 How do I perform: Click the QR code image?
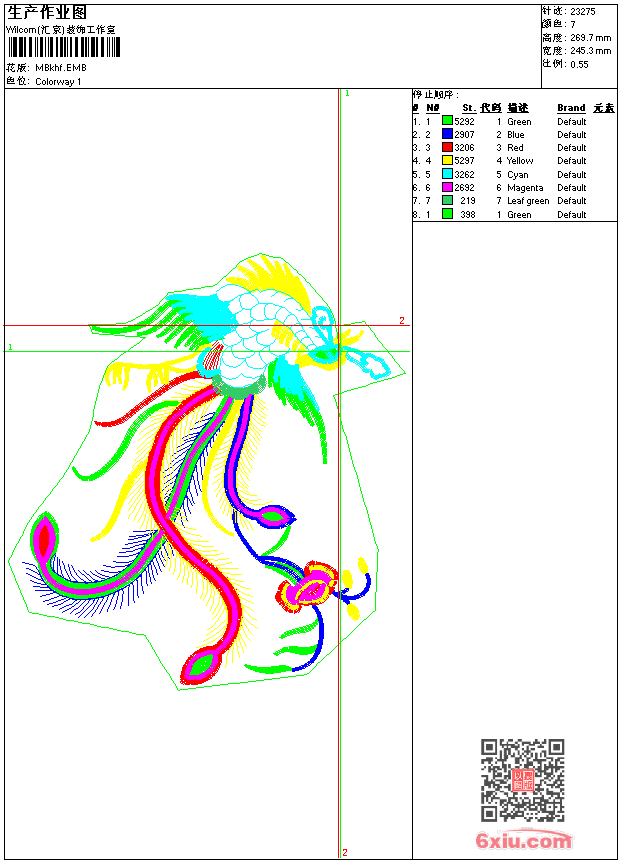523,780
